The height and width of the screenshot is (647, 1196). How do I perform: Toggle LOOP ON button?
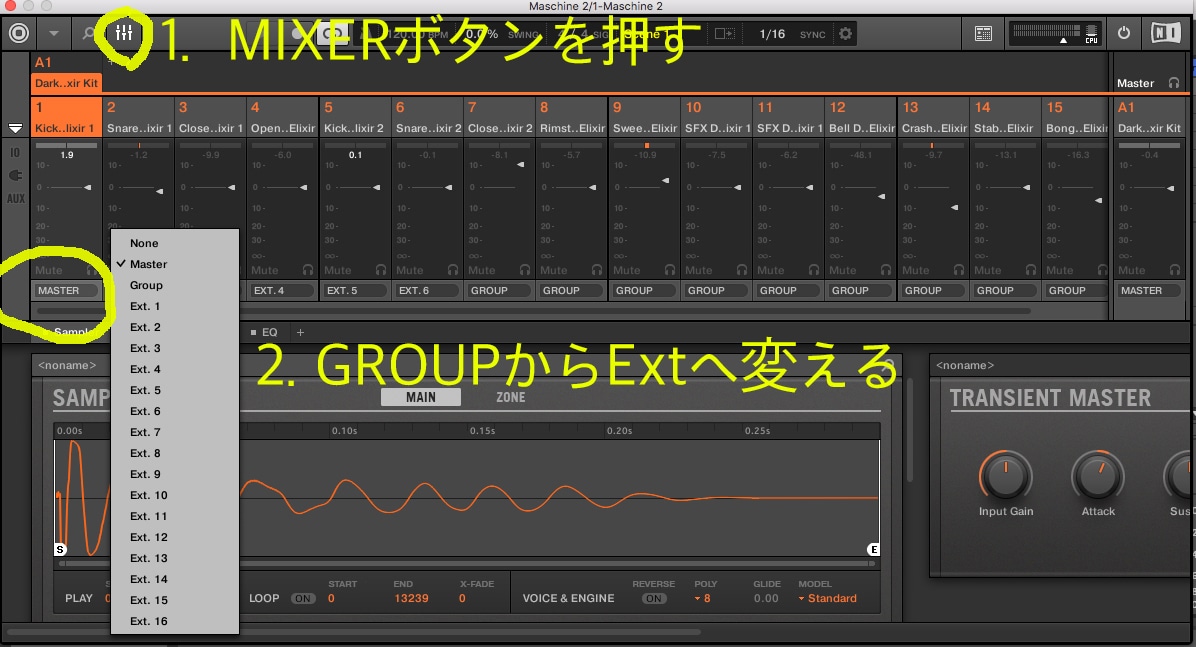(x=303, y=599)
